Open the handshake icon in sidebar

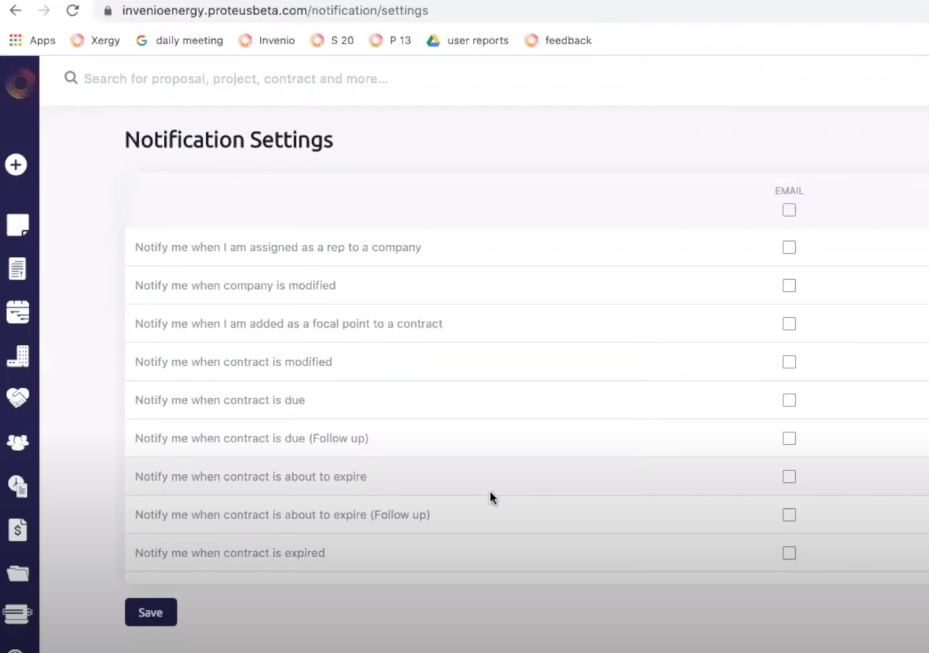coord(17,398)
